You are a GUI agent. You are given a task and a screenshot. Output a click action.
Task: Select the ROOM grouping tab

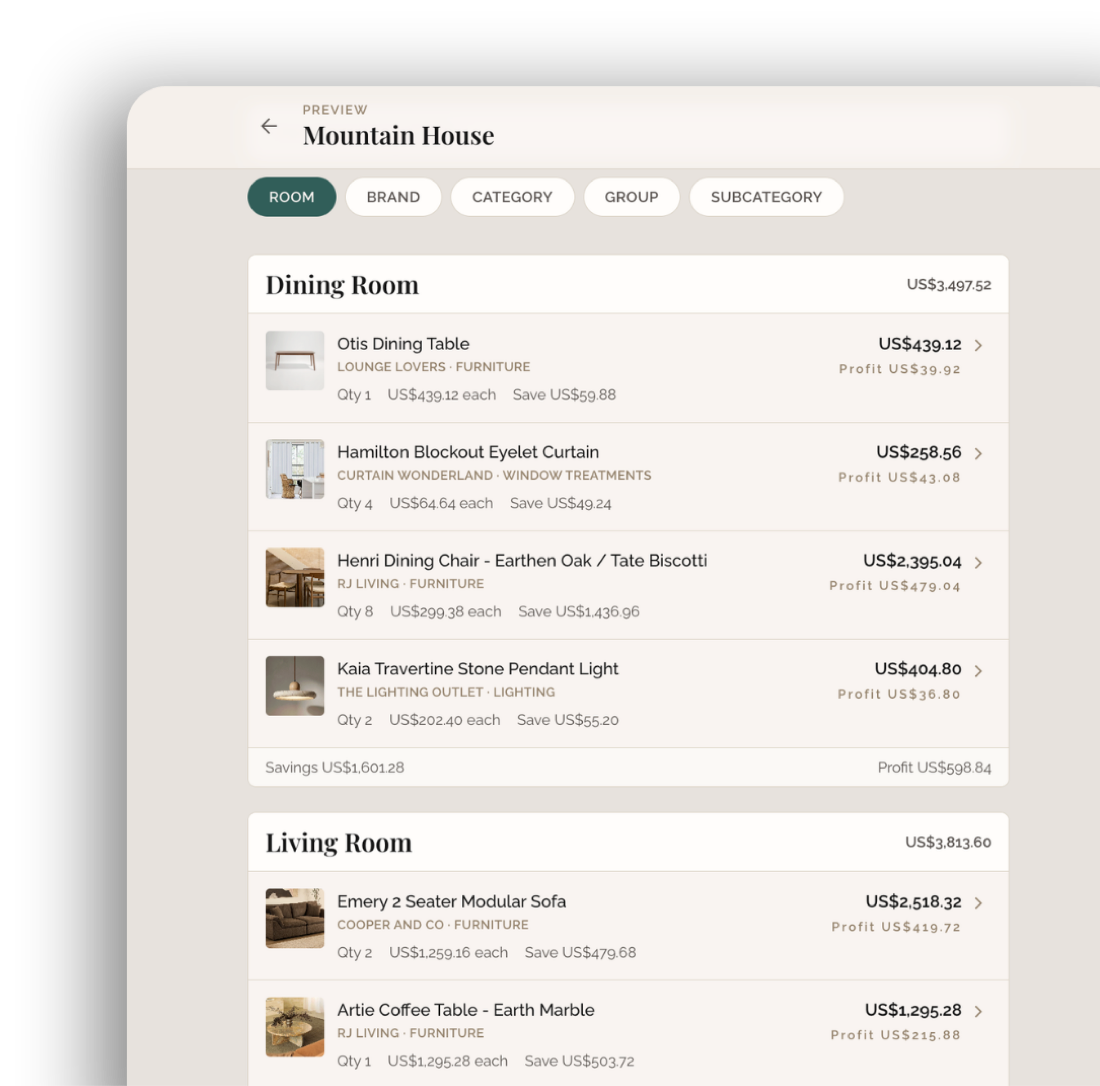[292, 197]
